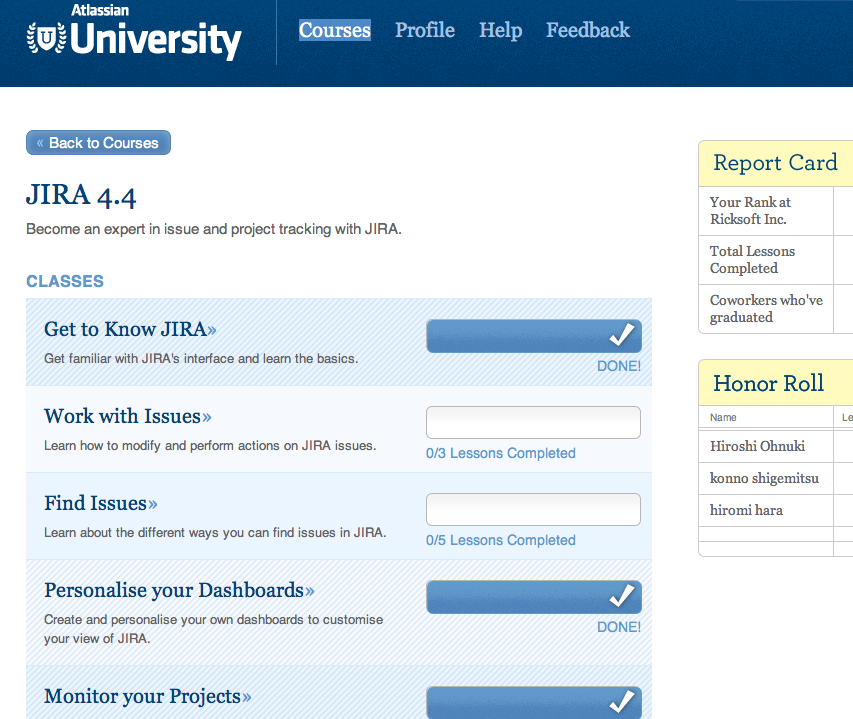Click the description 'Get familiar with JIRA's interface'
Screen dimensions: 853x719
[x=201, y=358]
